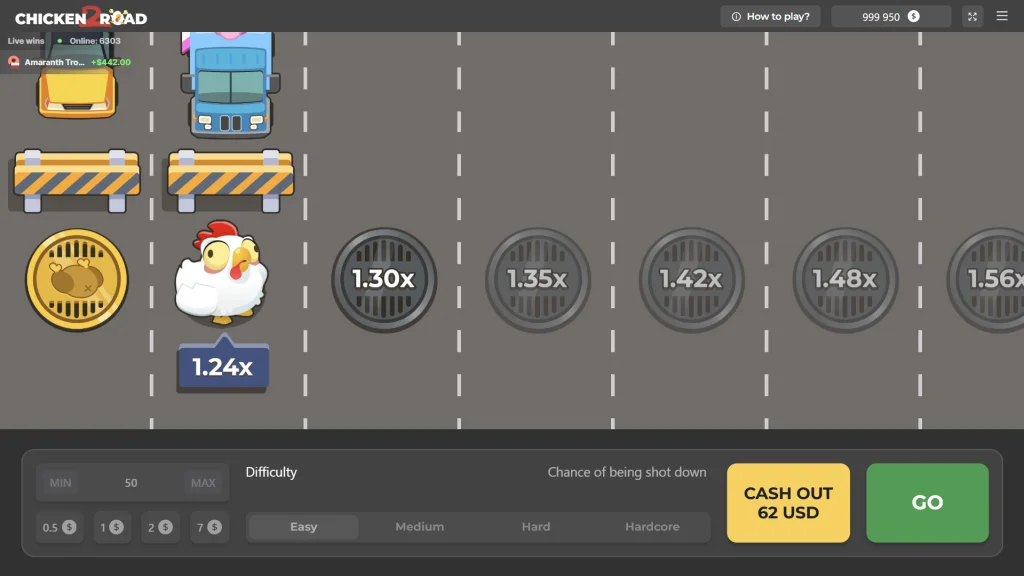The width and height of the screenshot is (1024, 576).
Task: Click the barrier above the gold coin
Action: pos(76,180)
